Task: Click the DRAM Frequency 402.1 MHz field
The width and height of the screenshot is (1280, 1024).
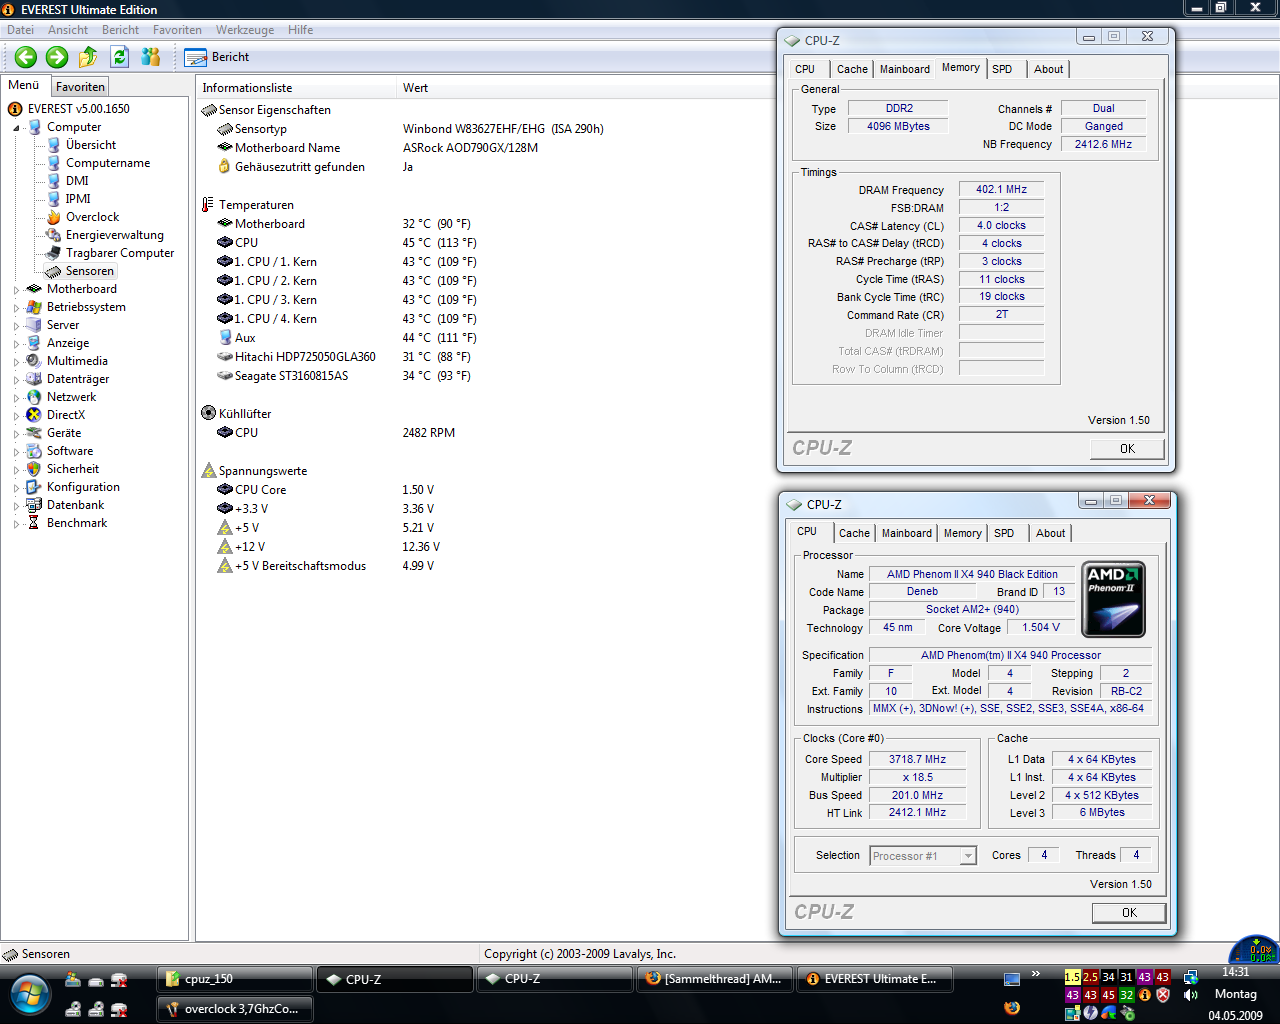Action: tap(1002, 189)
